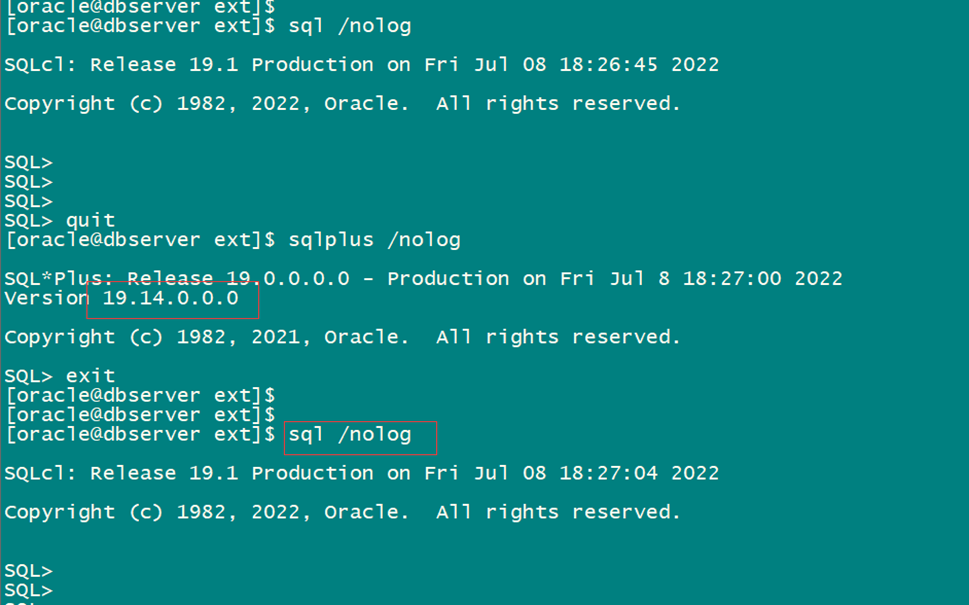Click the first empty SQL> prompt after SQLcl banner
This screenshot has height=605, width=969.
tap(28, 163)
